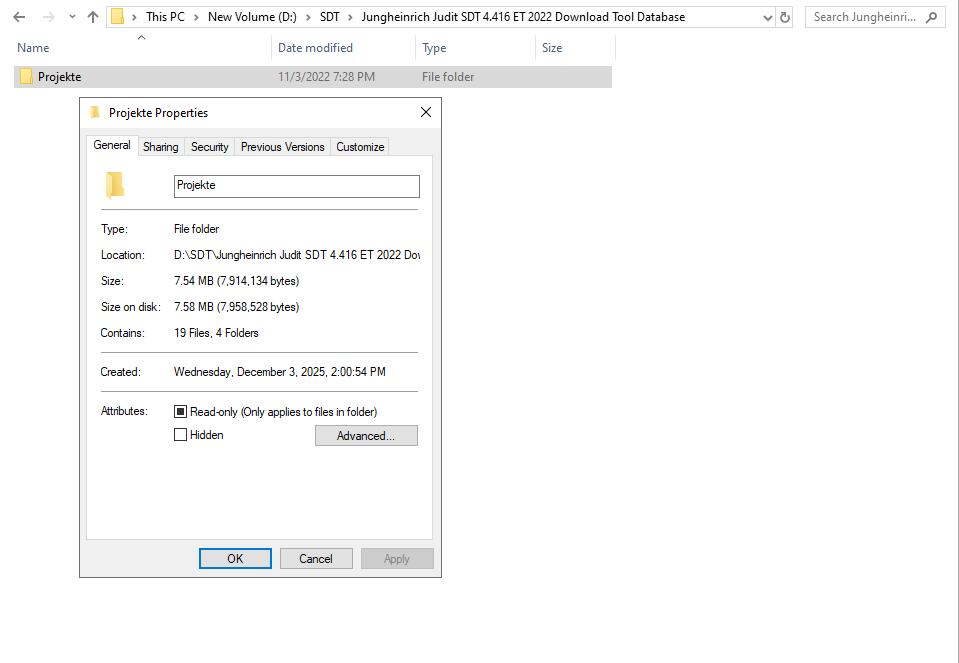Image resolution: width=959 pixels, height=663 pixels.
Task: Enable the Hidden attribute checkbox
Action: [x=180, y=435]
